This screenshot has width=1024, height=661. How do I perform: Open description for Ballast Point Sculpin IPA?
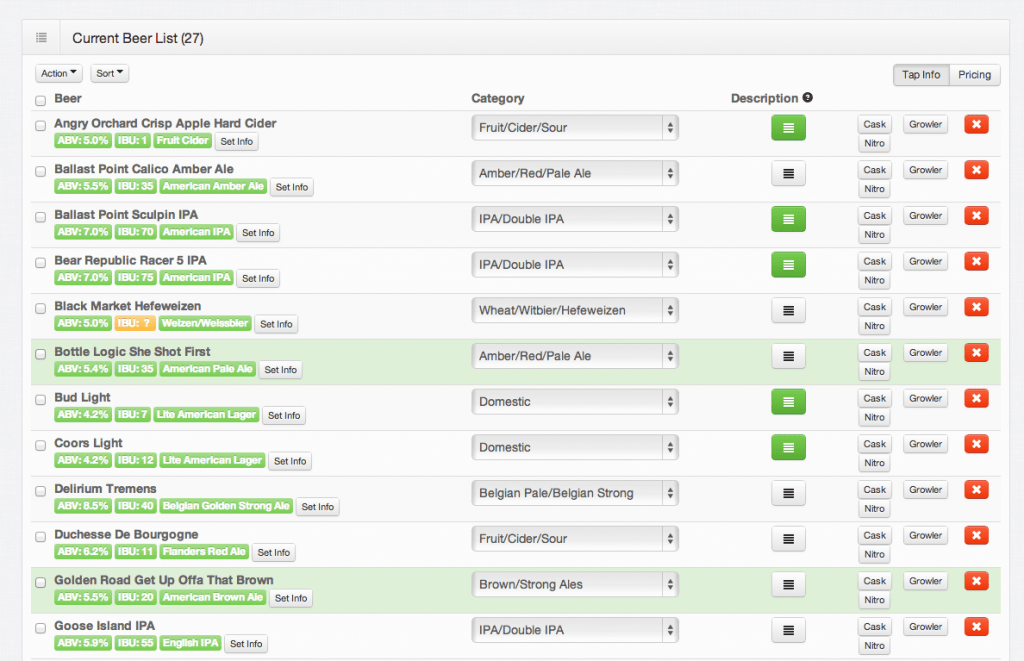[x=788, y=219]
